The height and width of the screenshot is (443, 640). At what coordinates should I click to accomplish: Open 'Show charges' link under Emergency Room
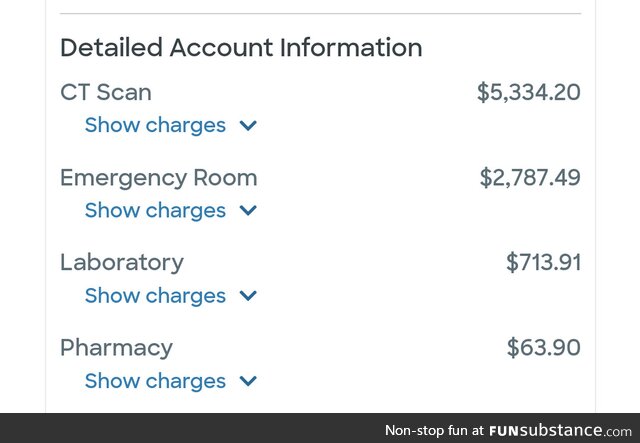pyautogui.click(x=155, y=210)
